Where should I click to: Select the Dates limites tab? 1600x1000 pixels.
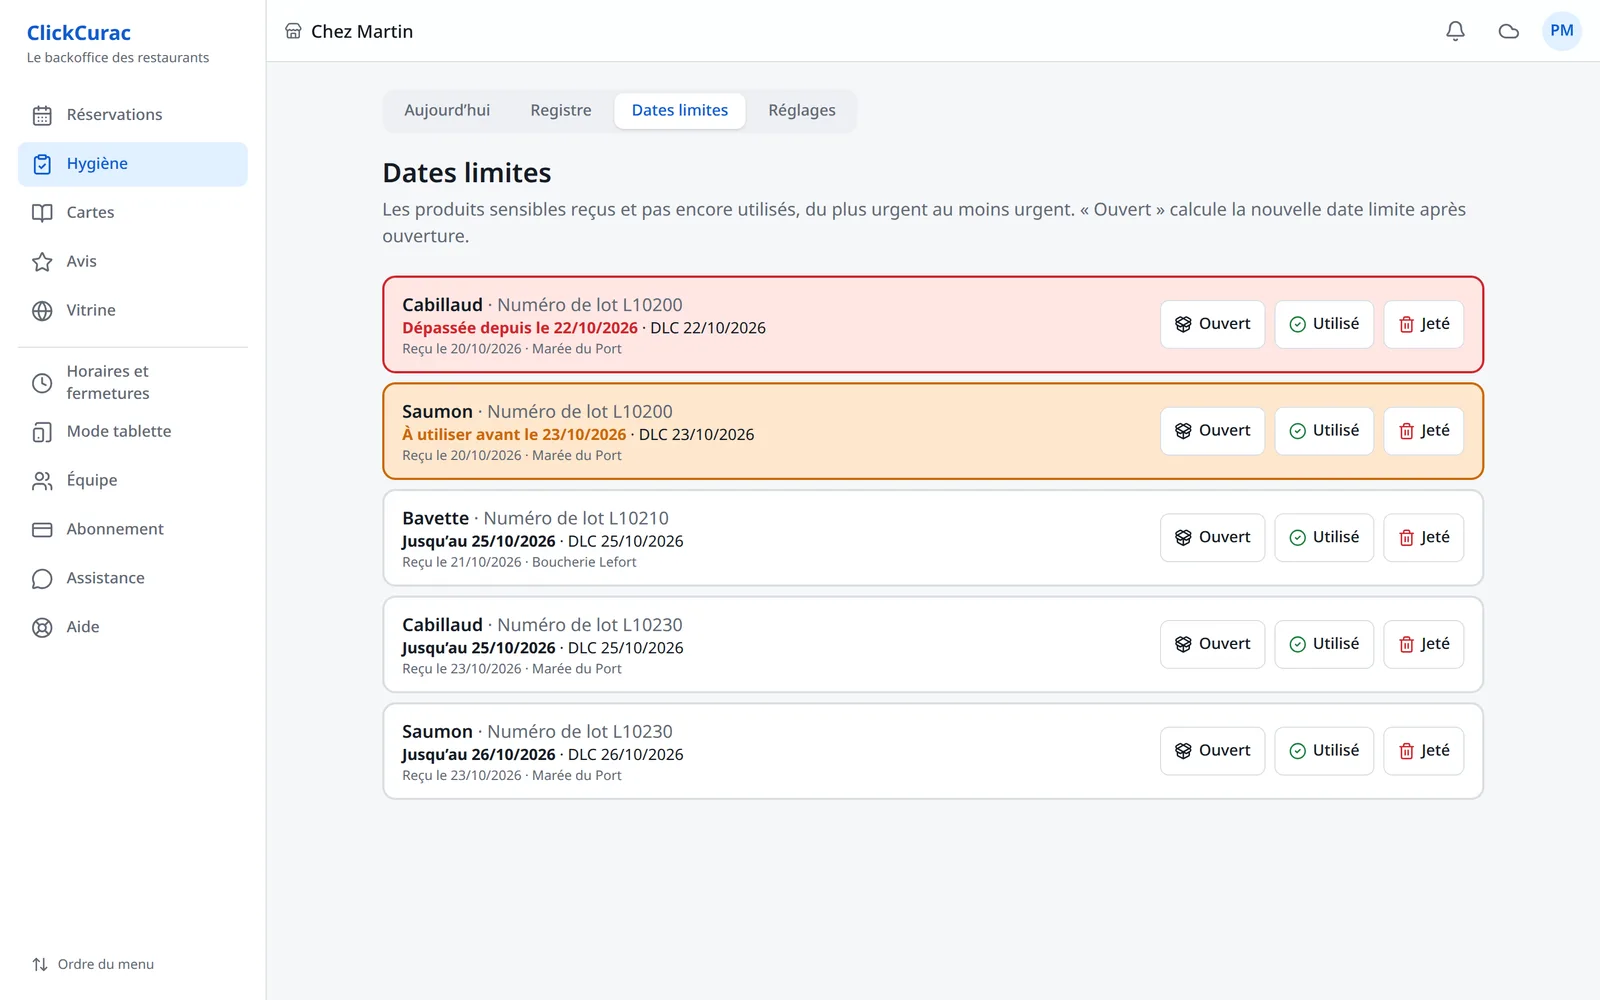click(680, 110)
